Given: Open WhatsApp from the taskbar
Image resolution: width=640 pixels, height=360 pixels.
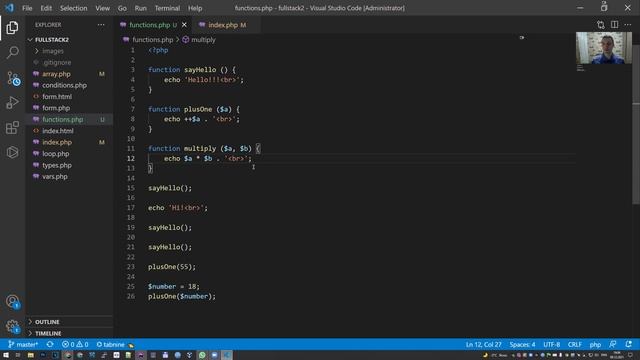Looking at the screenshot, I should 202,355.
